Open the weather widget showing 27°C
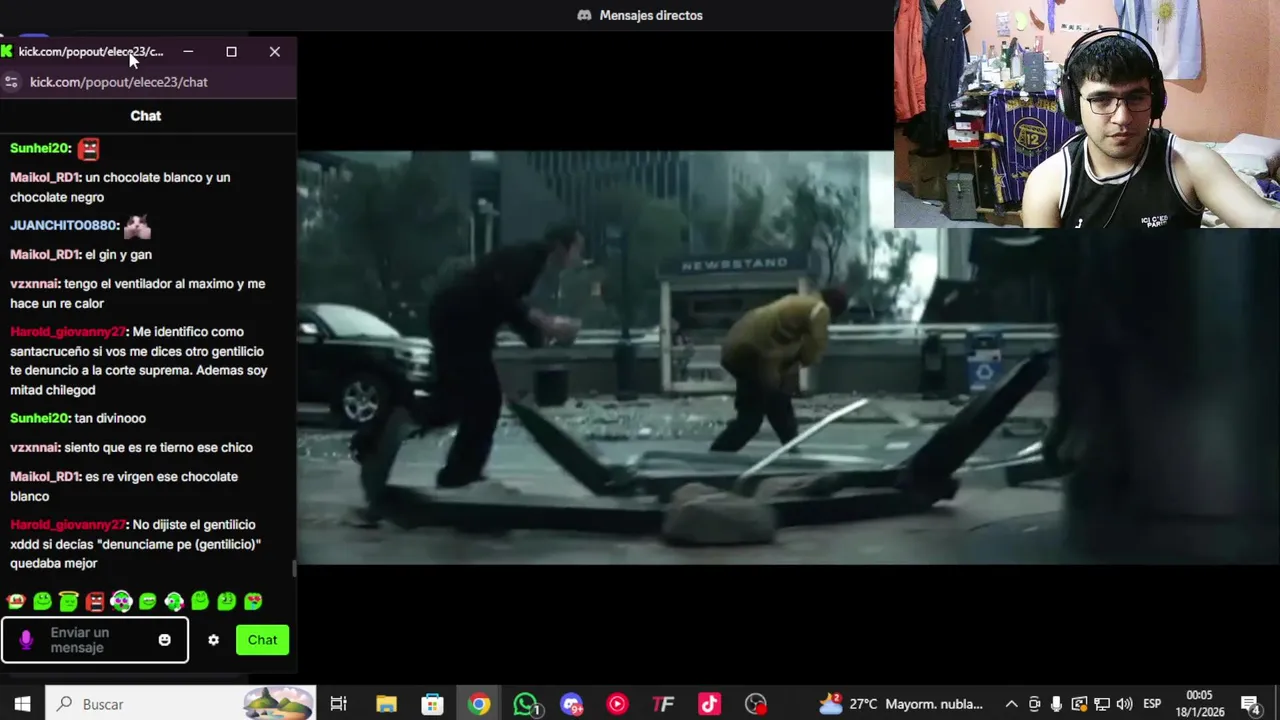Image resolution: width=1280 pixels, height=720 pixels. coord(901,704)
